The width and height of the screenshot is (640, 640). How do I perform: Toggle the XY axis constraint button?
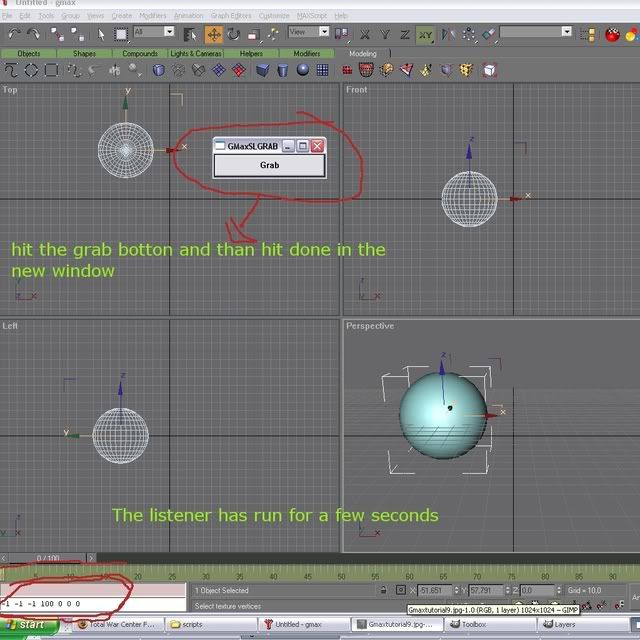click(425, 34)
